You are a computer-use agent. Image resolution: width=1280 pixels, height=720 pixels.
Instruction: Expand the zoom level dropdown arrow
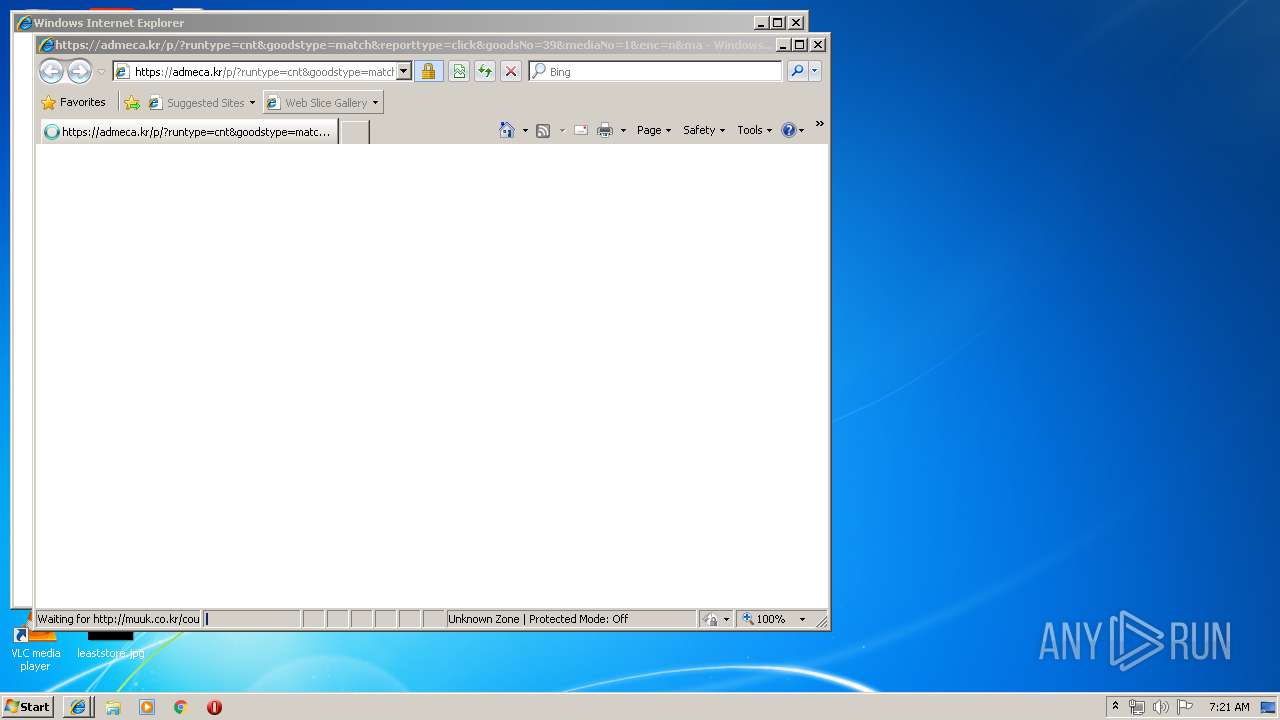[802, 619]
